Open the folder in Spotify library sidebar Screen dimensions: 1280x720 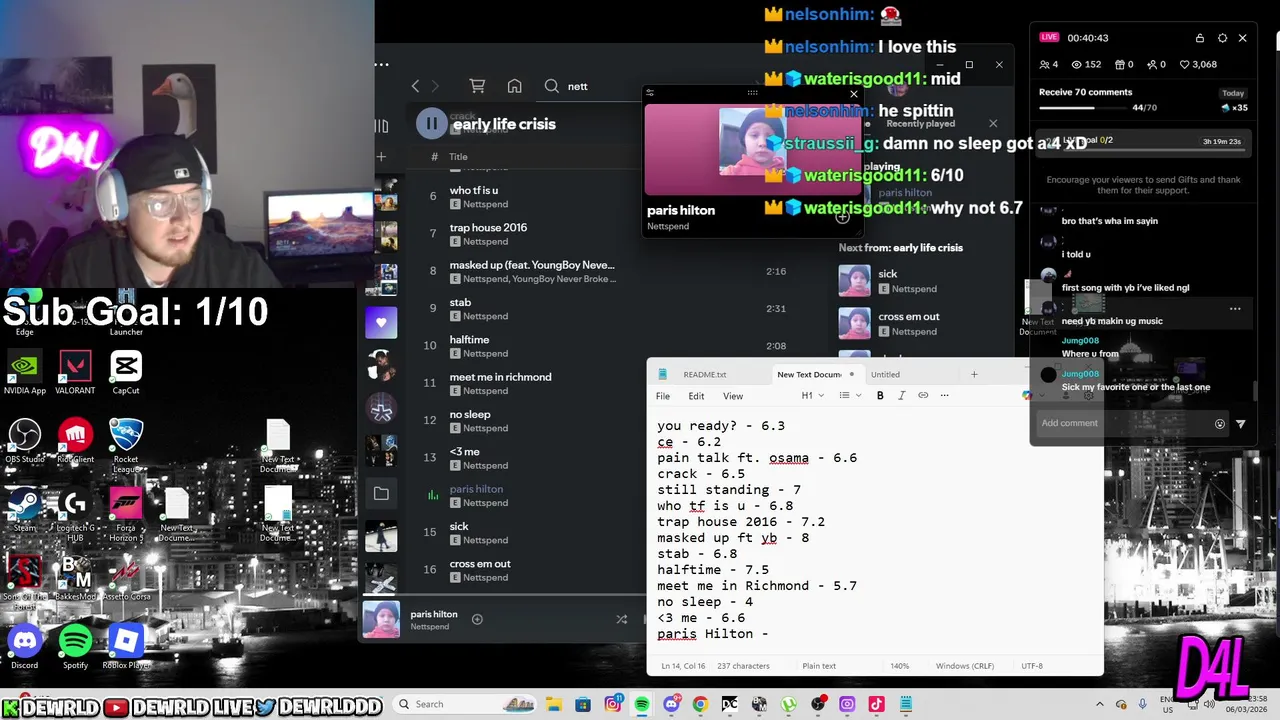pyautogui.click(x=381, y=493)
